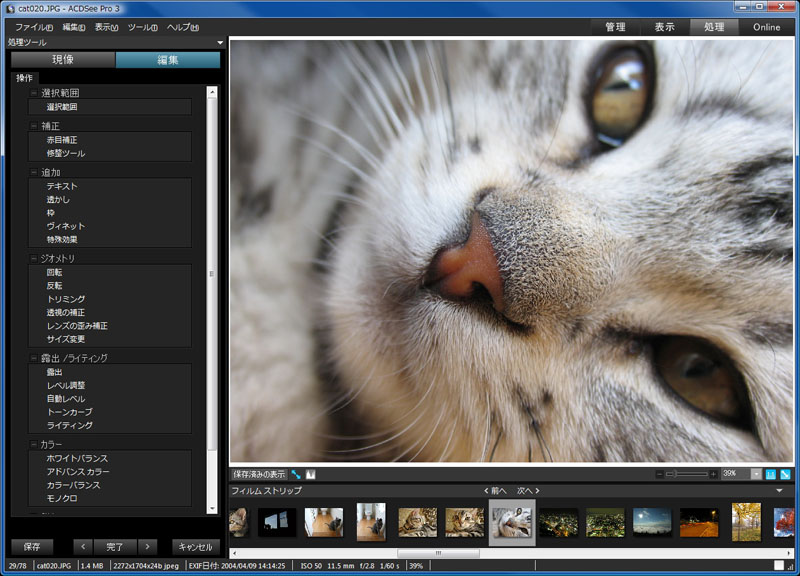Open the 修整ツール tool
The width and height of the screenshot is (800, 576).
click(66, 153)
